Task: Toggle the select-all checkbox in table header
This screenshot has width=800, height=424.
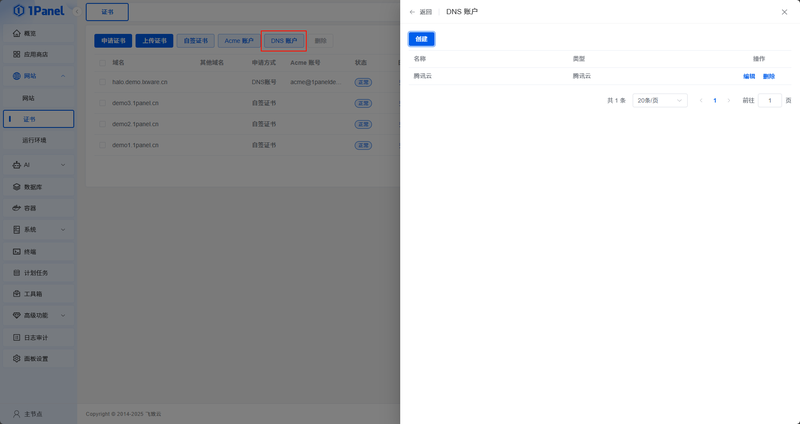Action: [x=103, y=63]
